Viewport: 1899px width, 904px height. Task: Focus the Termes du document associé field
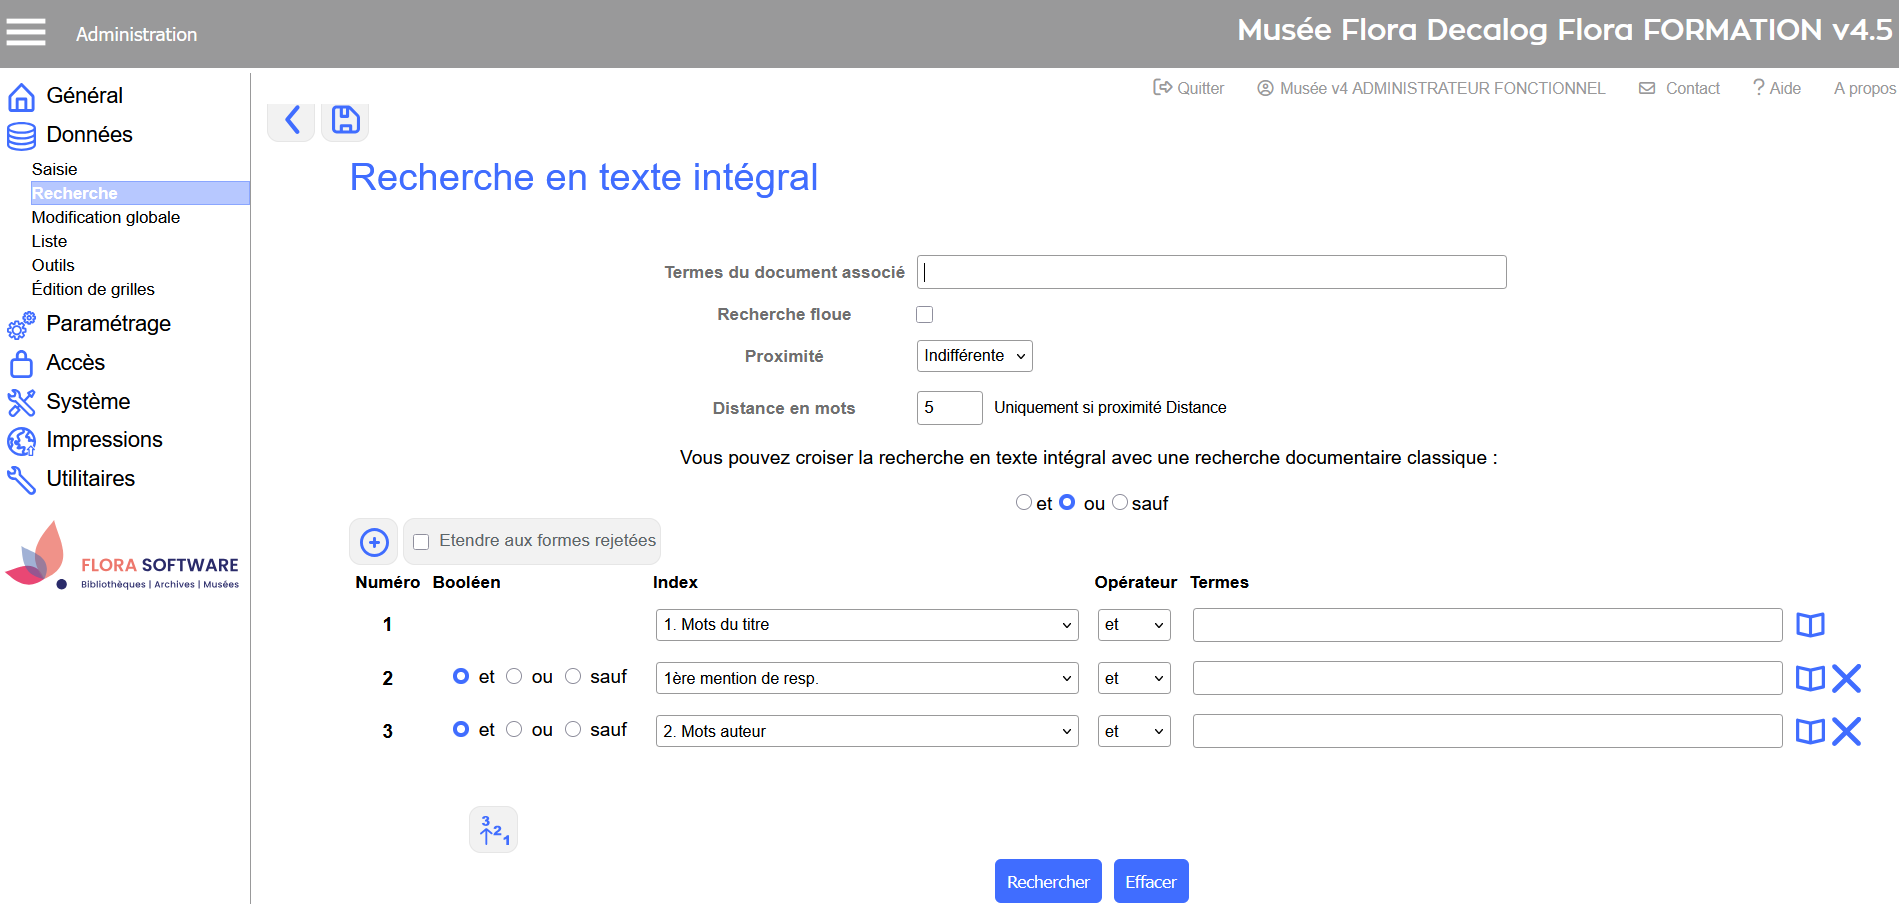pos(1211,272)
